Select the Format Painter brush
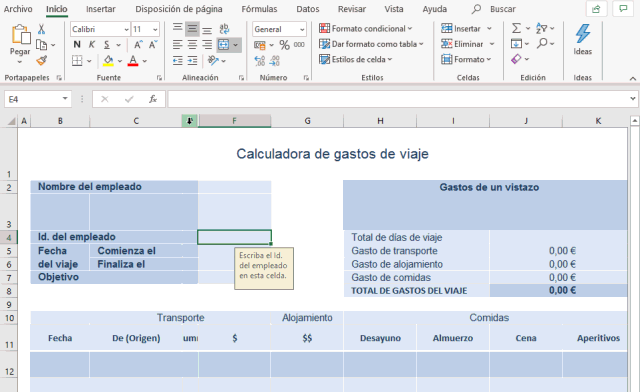Screen dimensions: 640x392 41,60
